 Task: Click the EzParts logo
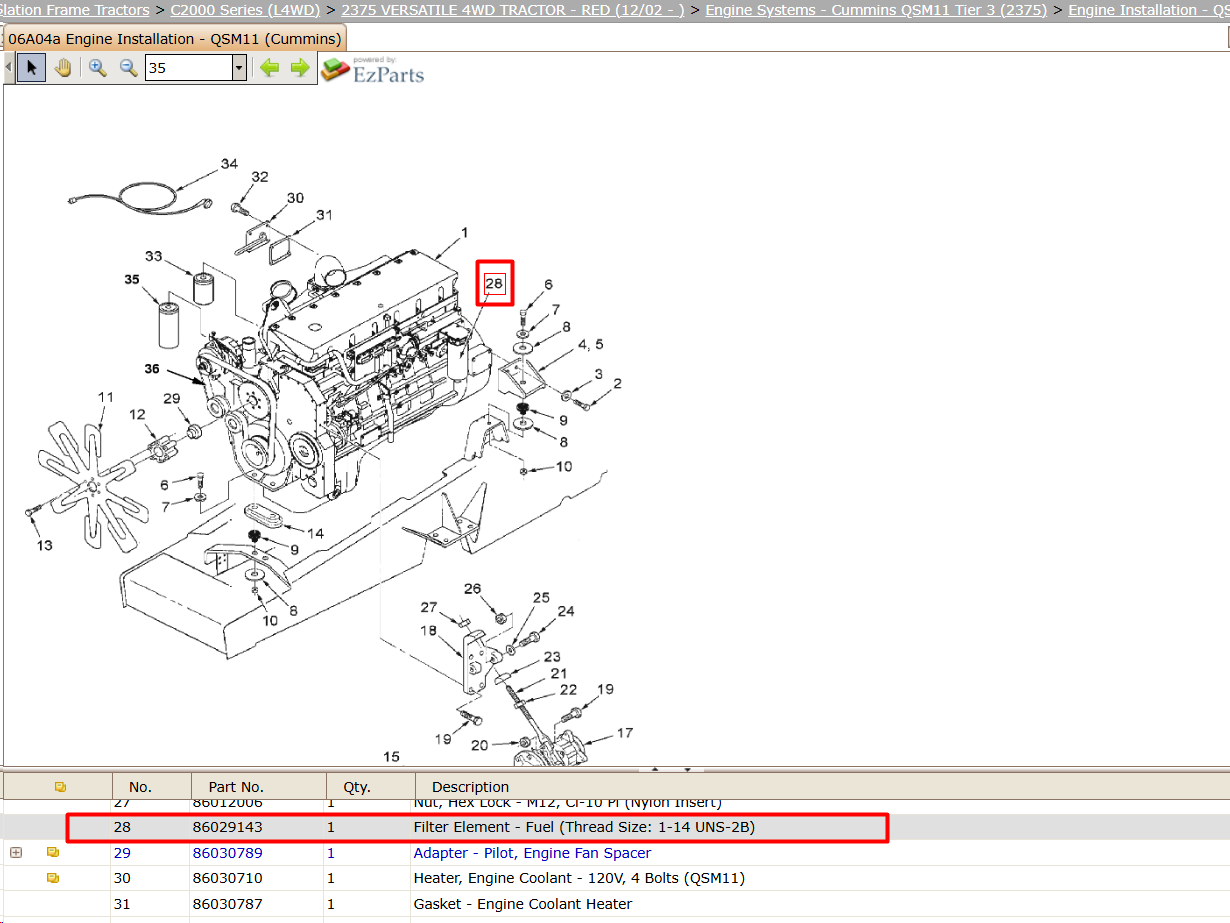click(x=372, y=69)
